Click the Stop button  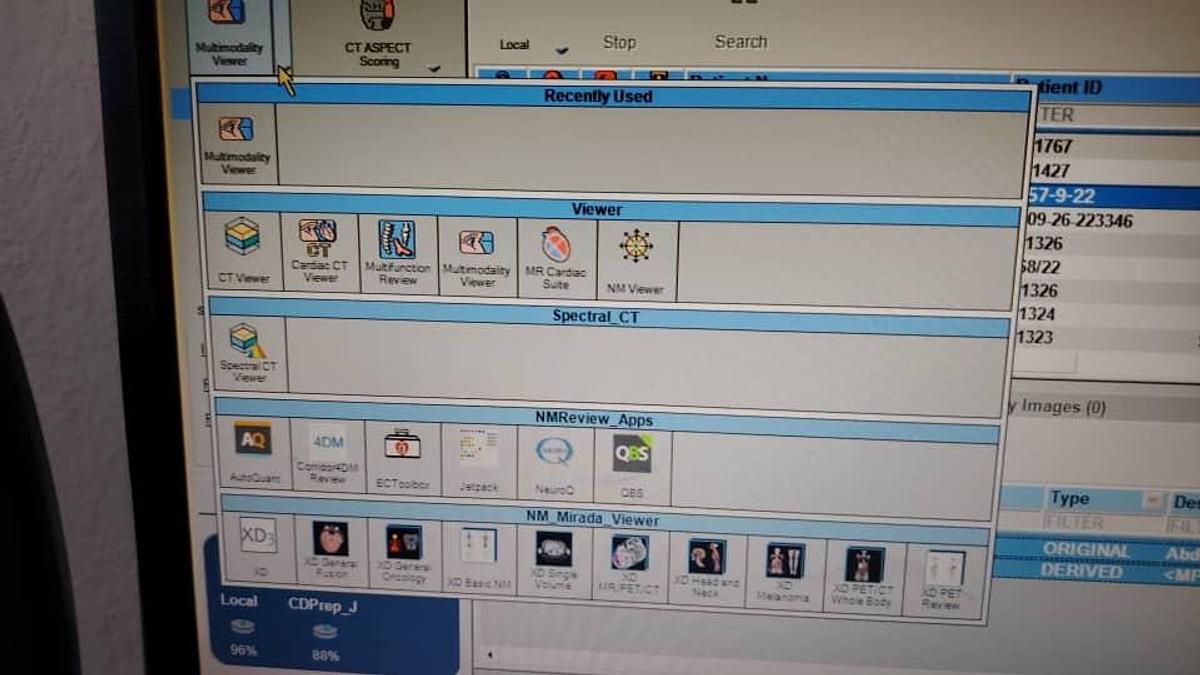619,42
